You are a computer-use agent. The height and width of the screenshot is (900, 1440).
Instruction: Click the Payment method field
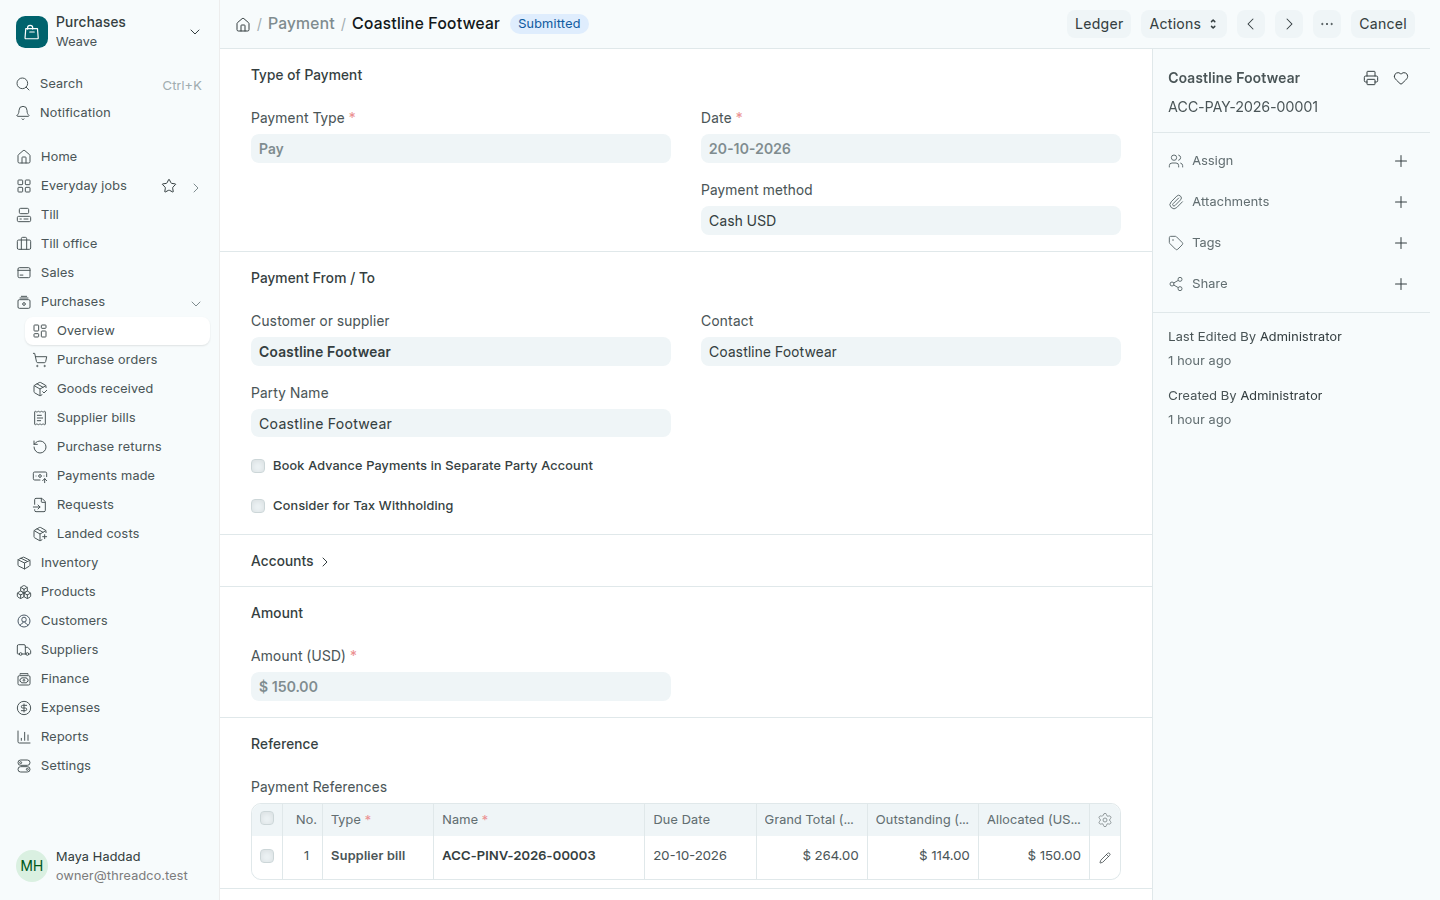911,221
